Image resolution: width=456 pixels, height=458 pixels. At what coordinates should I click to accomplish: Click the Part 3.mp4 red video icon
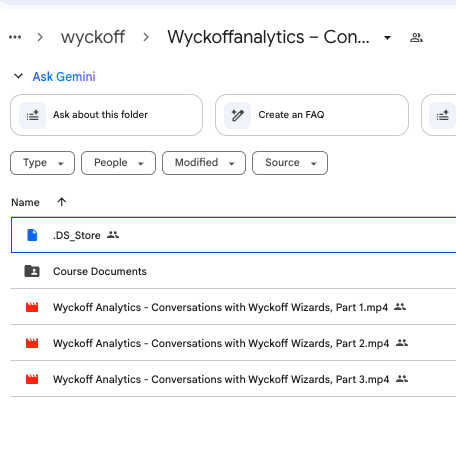point(32,379)
